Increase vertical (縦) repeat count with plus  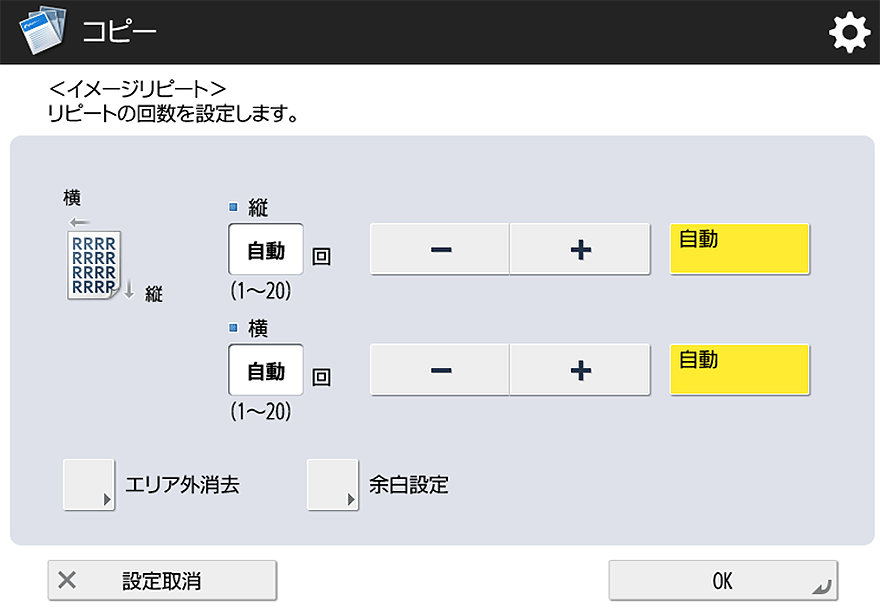580,249
